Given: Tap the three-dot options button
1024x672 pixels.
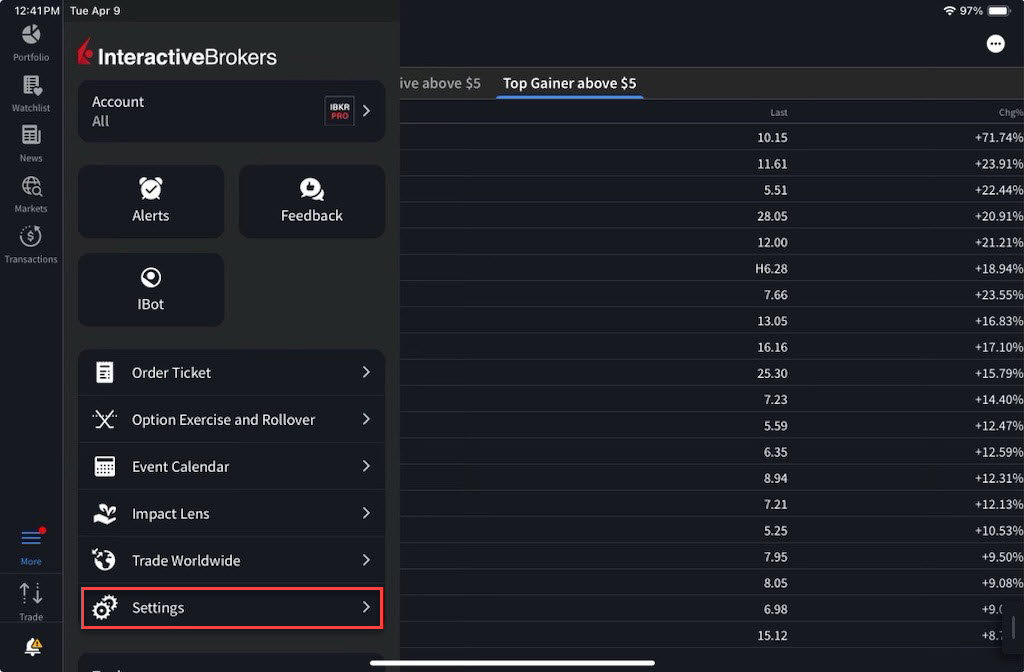Looking at the screenshot, I should pyautogui.click(x=995, y=44).
